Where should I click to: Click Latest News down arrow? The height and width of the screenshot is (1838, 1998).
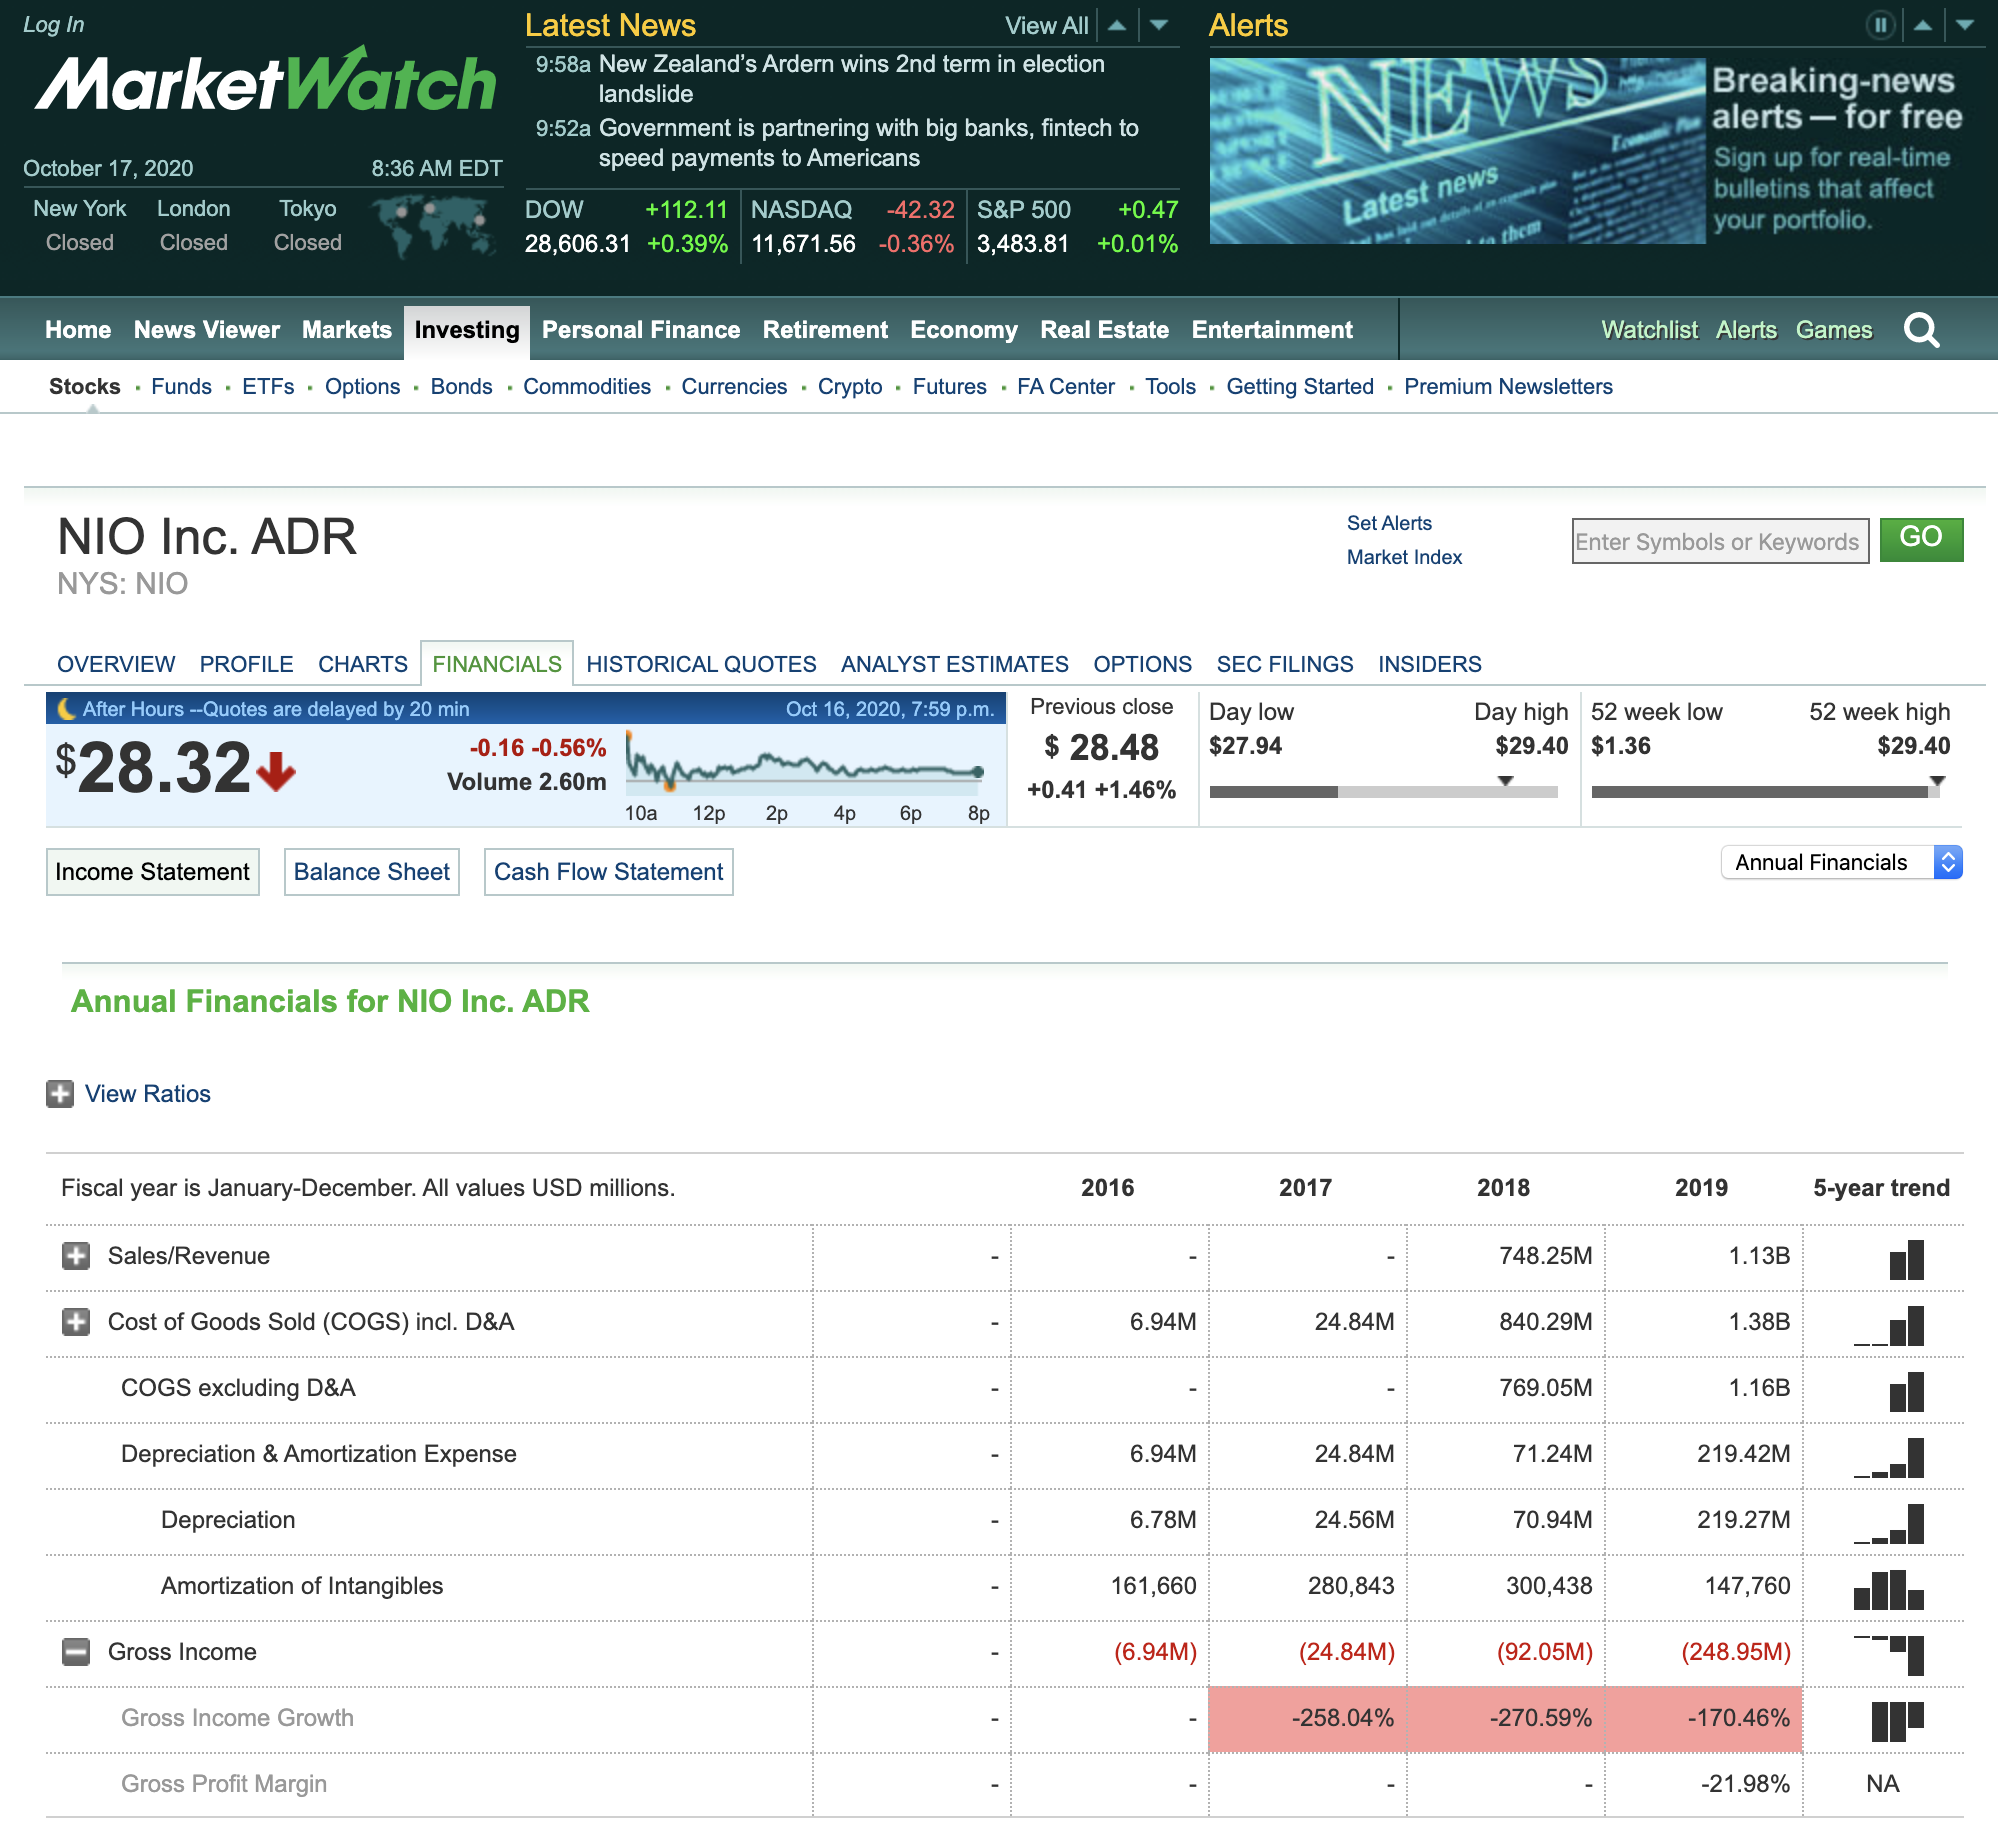(1159, 25)
